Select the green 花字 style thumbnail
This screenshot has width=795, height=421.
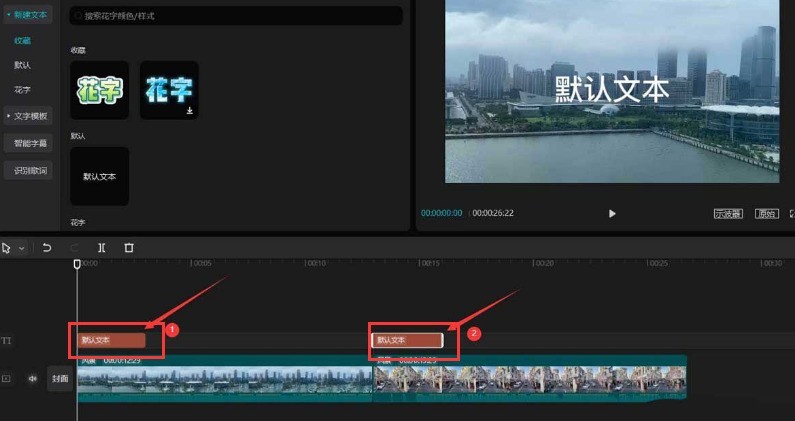[x=99, y=91]
